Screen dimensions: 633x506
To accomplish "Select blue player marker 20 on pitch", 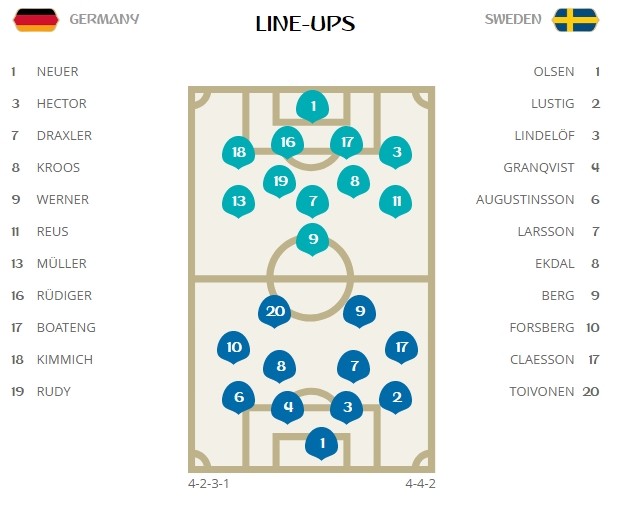I will coord(275,311).
